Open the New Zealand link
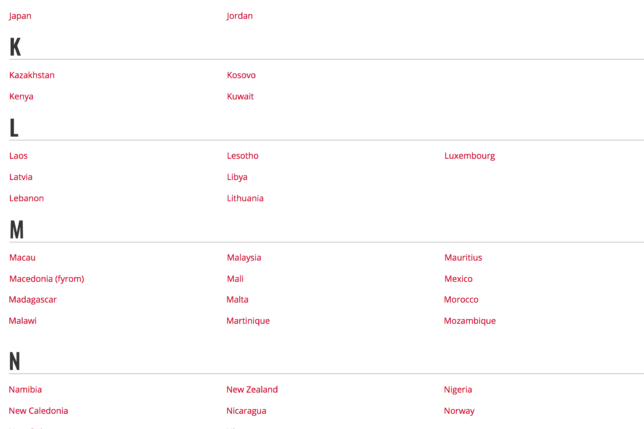Viewport: 644px width, 429px height. [x=252, y=390]
